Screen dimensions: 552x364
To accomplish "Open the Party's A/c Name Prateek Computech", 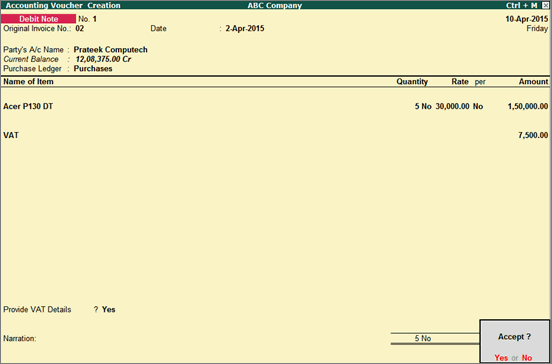I will [111, 50].
